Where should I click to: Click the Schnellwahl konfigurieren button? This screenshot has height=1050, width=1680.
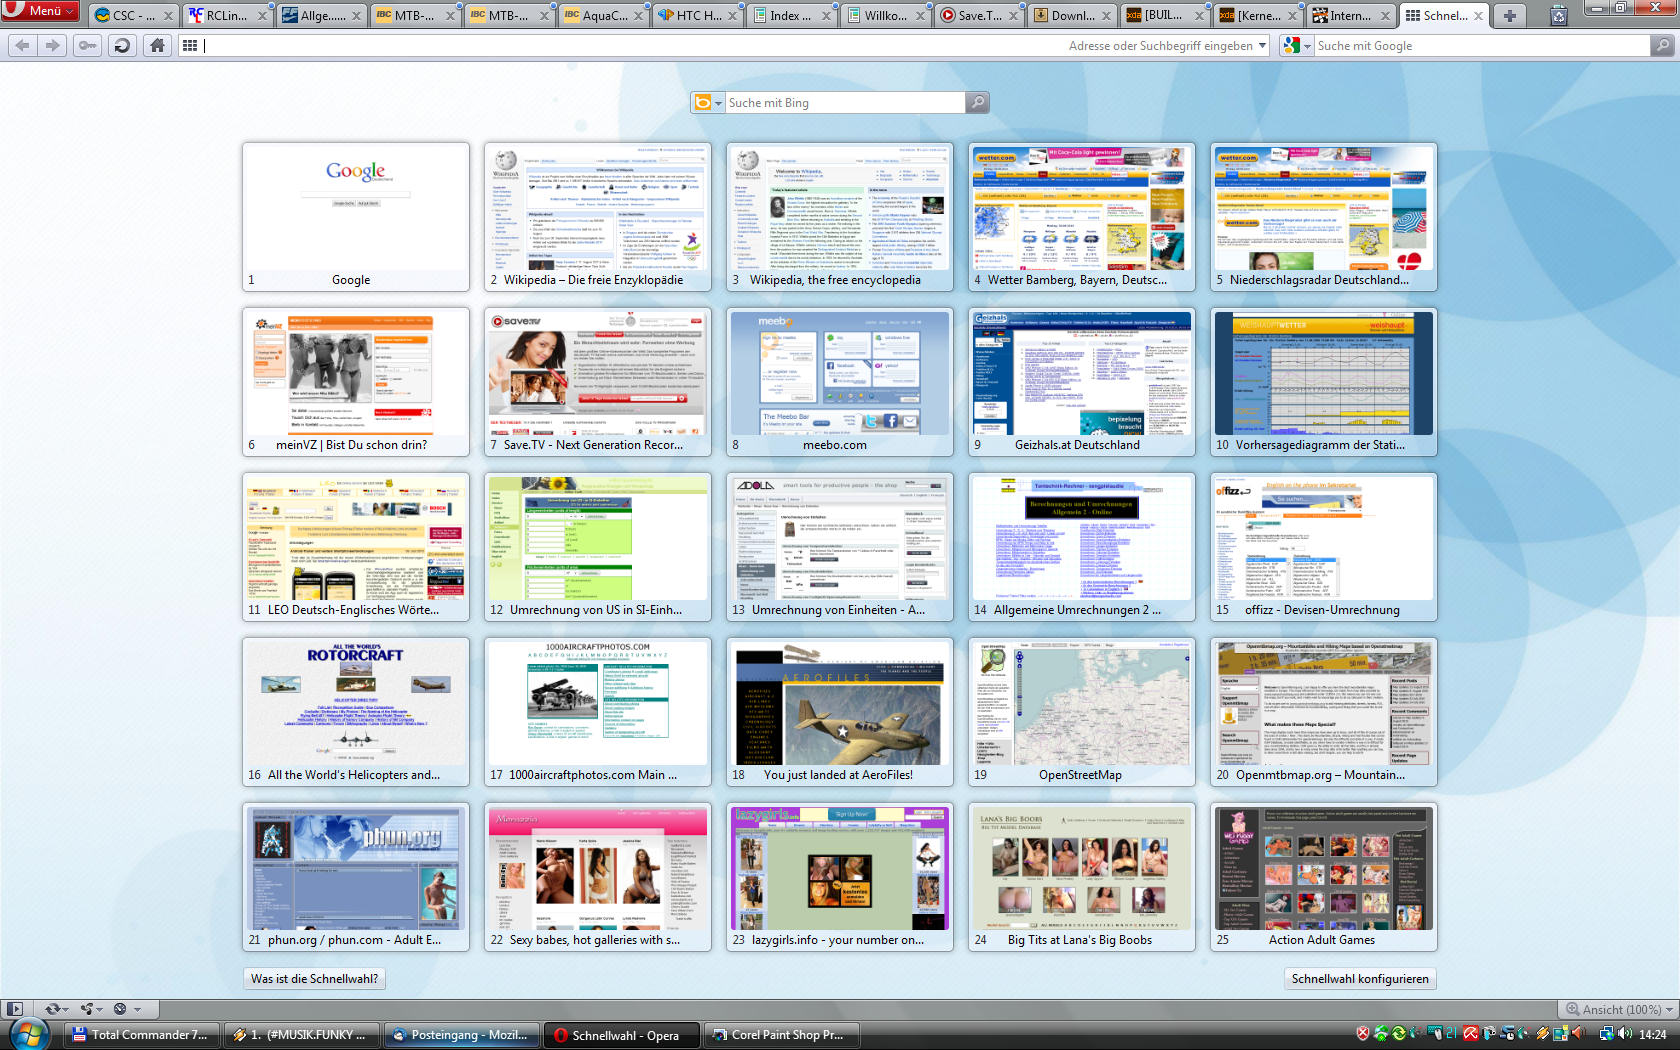coord(1359,979)
